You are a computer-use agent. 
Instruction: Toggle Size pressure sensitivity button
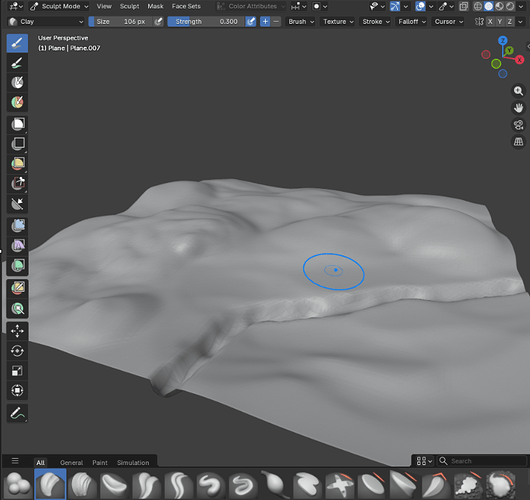pos(158,22)
